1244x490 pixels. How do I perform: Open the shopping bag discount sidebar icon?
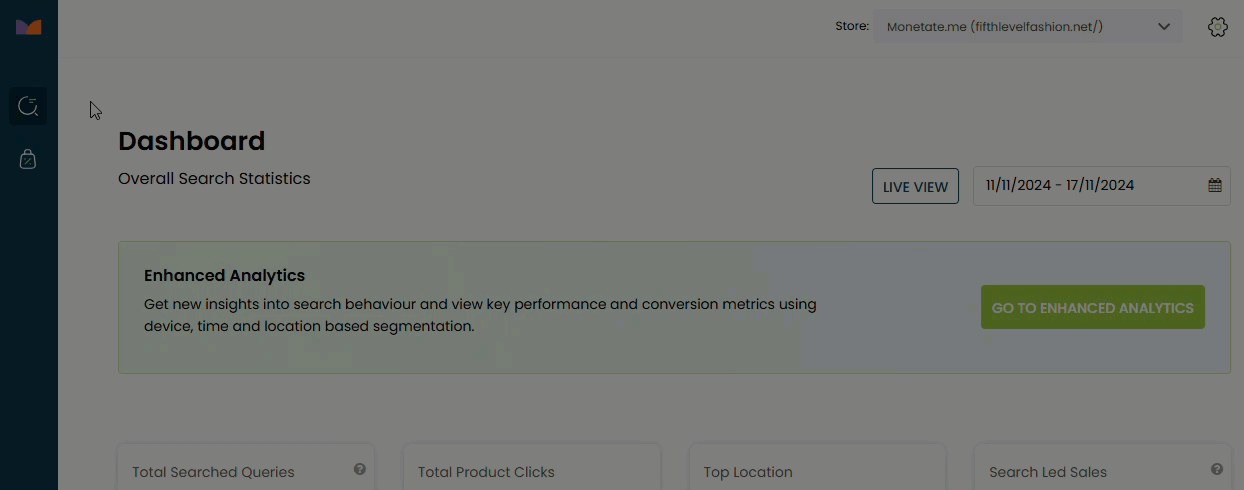coord(28,159)
